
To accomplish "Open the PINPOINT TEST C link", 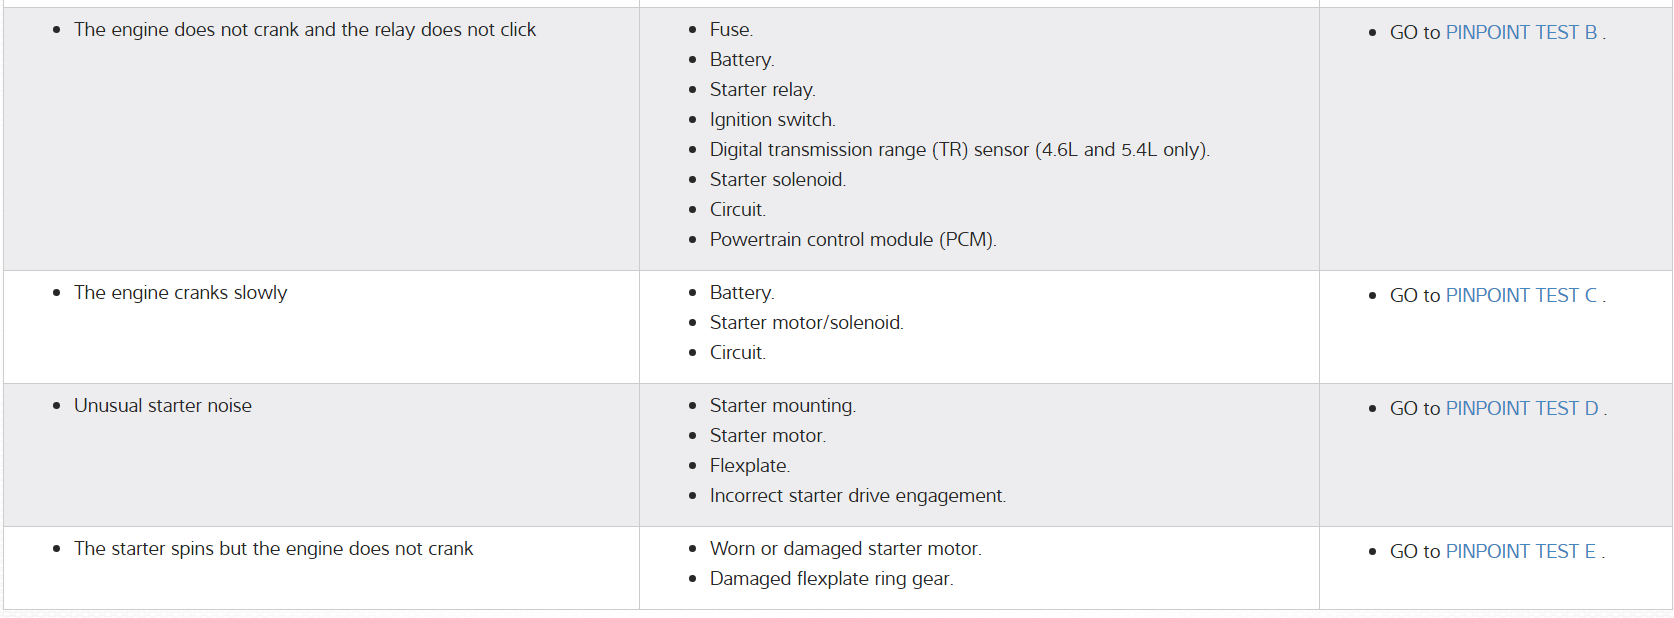I will coord(1521,296).
